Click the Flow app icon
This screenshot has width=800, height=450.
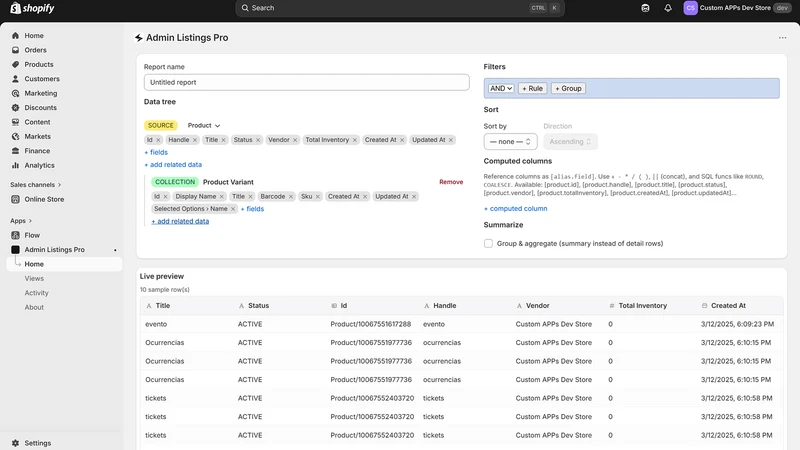pos(15,235)
